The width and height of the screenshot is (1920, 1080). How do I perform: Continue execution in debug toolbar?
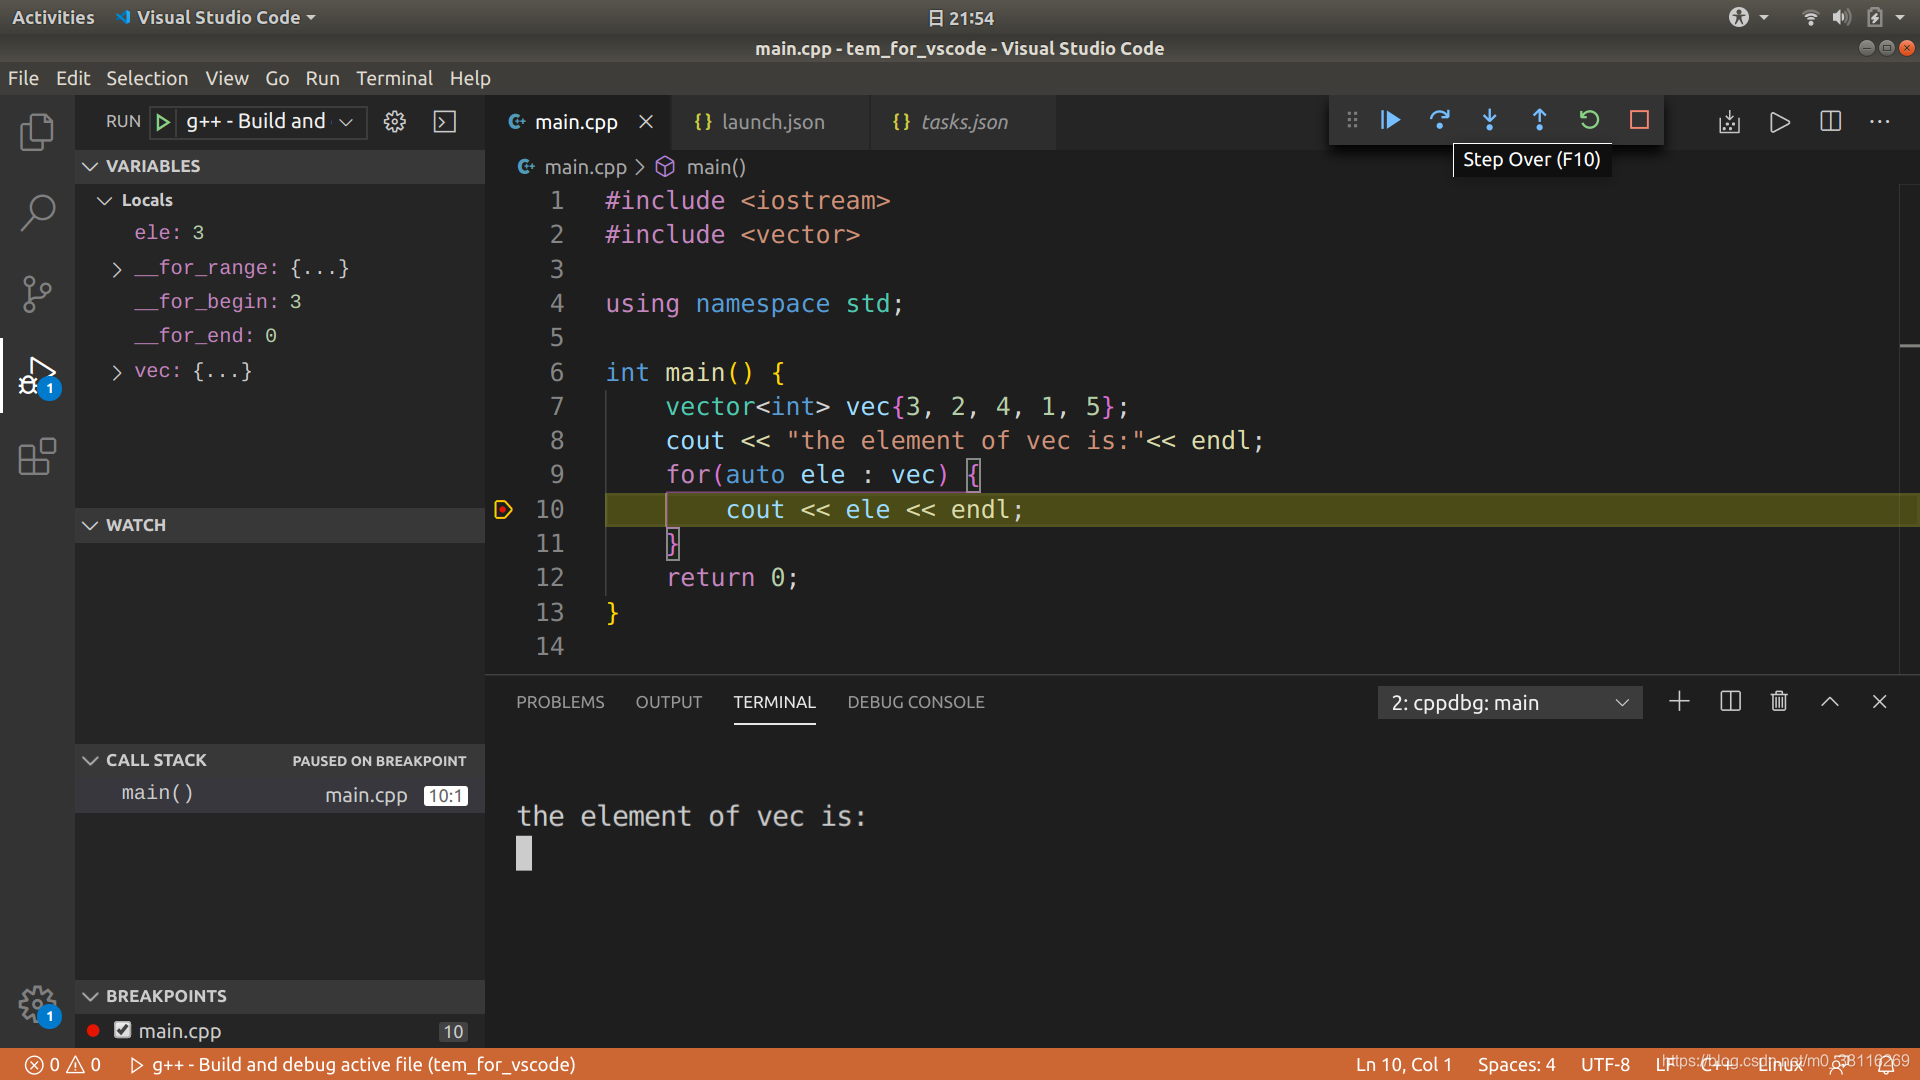tap(1390, 120)
